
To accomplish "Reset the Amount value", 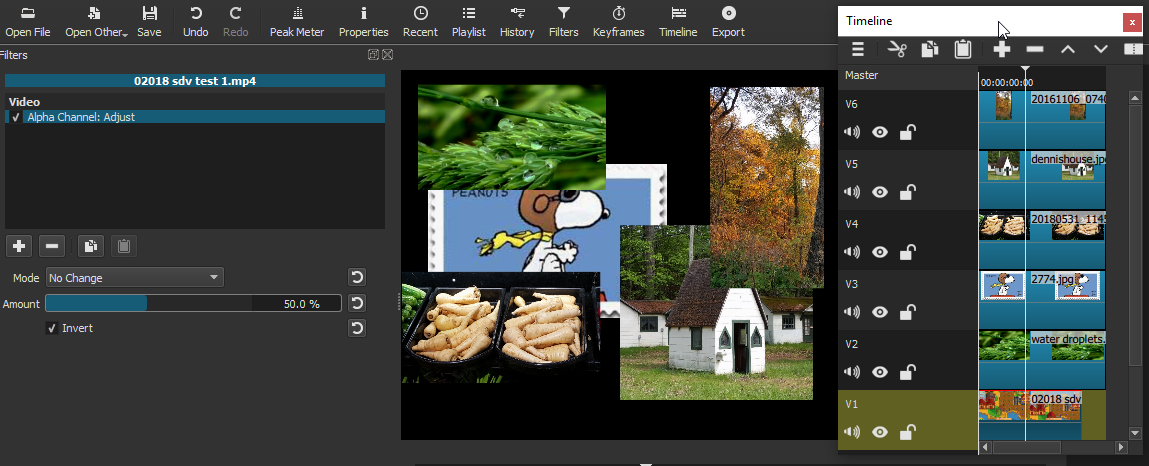I will pyautogui.click(x=357, y=303).
